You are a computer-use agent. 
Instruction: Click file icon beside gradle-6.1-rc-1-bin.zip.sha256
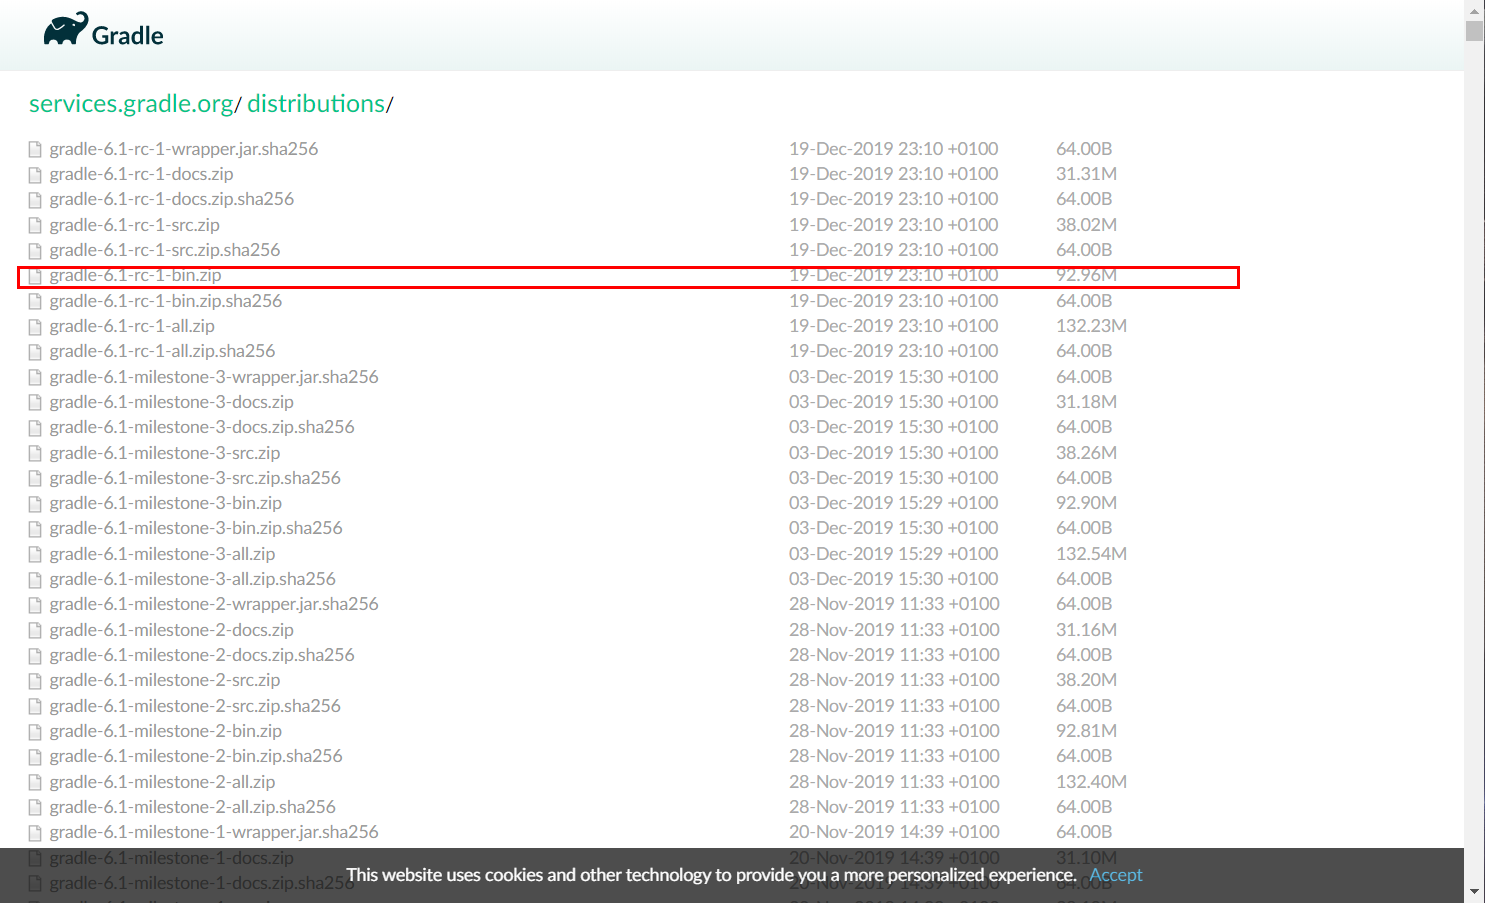[x=36, y=302]
